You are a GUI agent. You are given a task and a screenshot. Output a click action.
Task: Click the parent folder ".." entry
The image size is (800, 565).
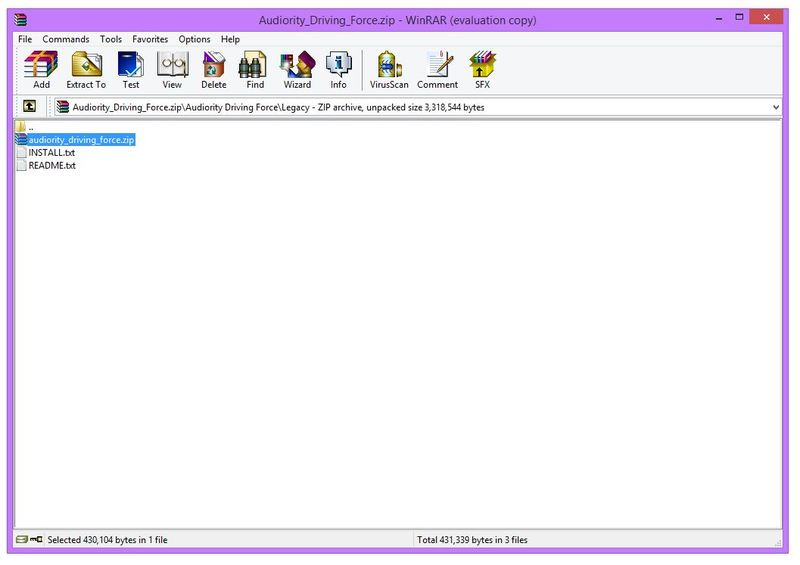click(x=30, y=128)
